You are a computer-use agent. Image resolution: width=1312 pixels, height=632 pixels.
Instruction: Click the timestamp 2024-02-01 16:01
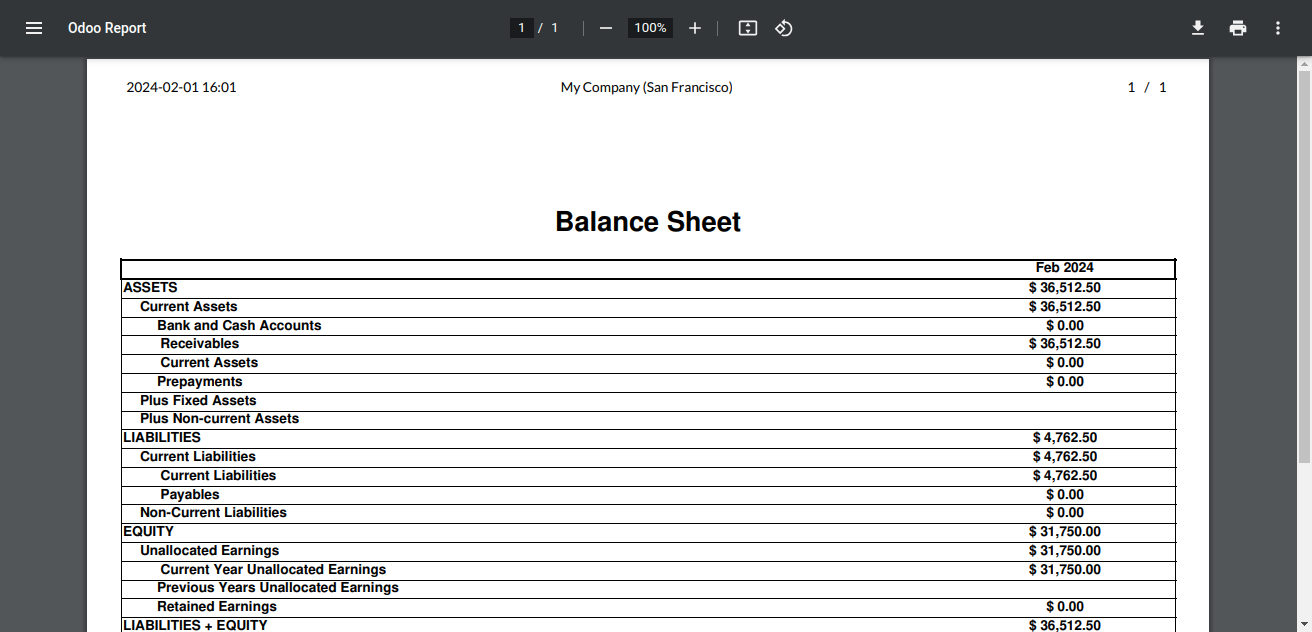[181, 87]
